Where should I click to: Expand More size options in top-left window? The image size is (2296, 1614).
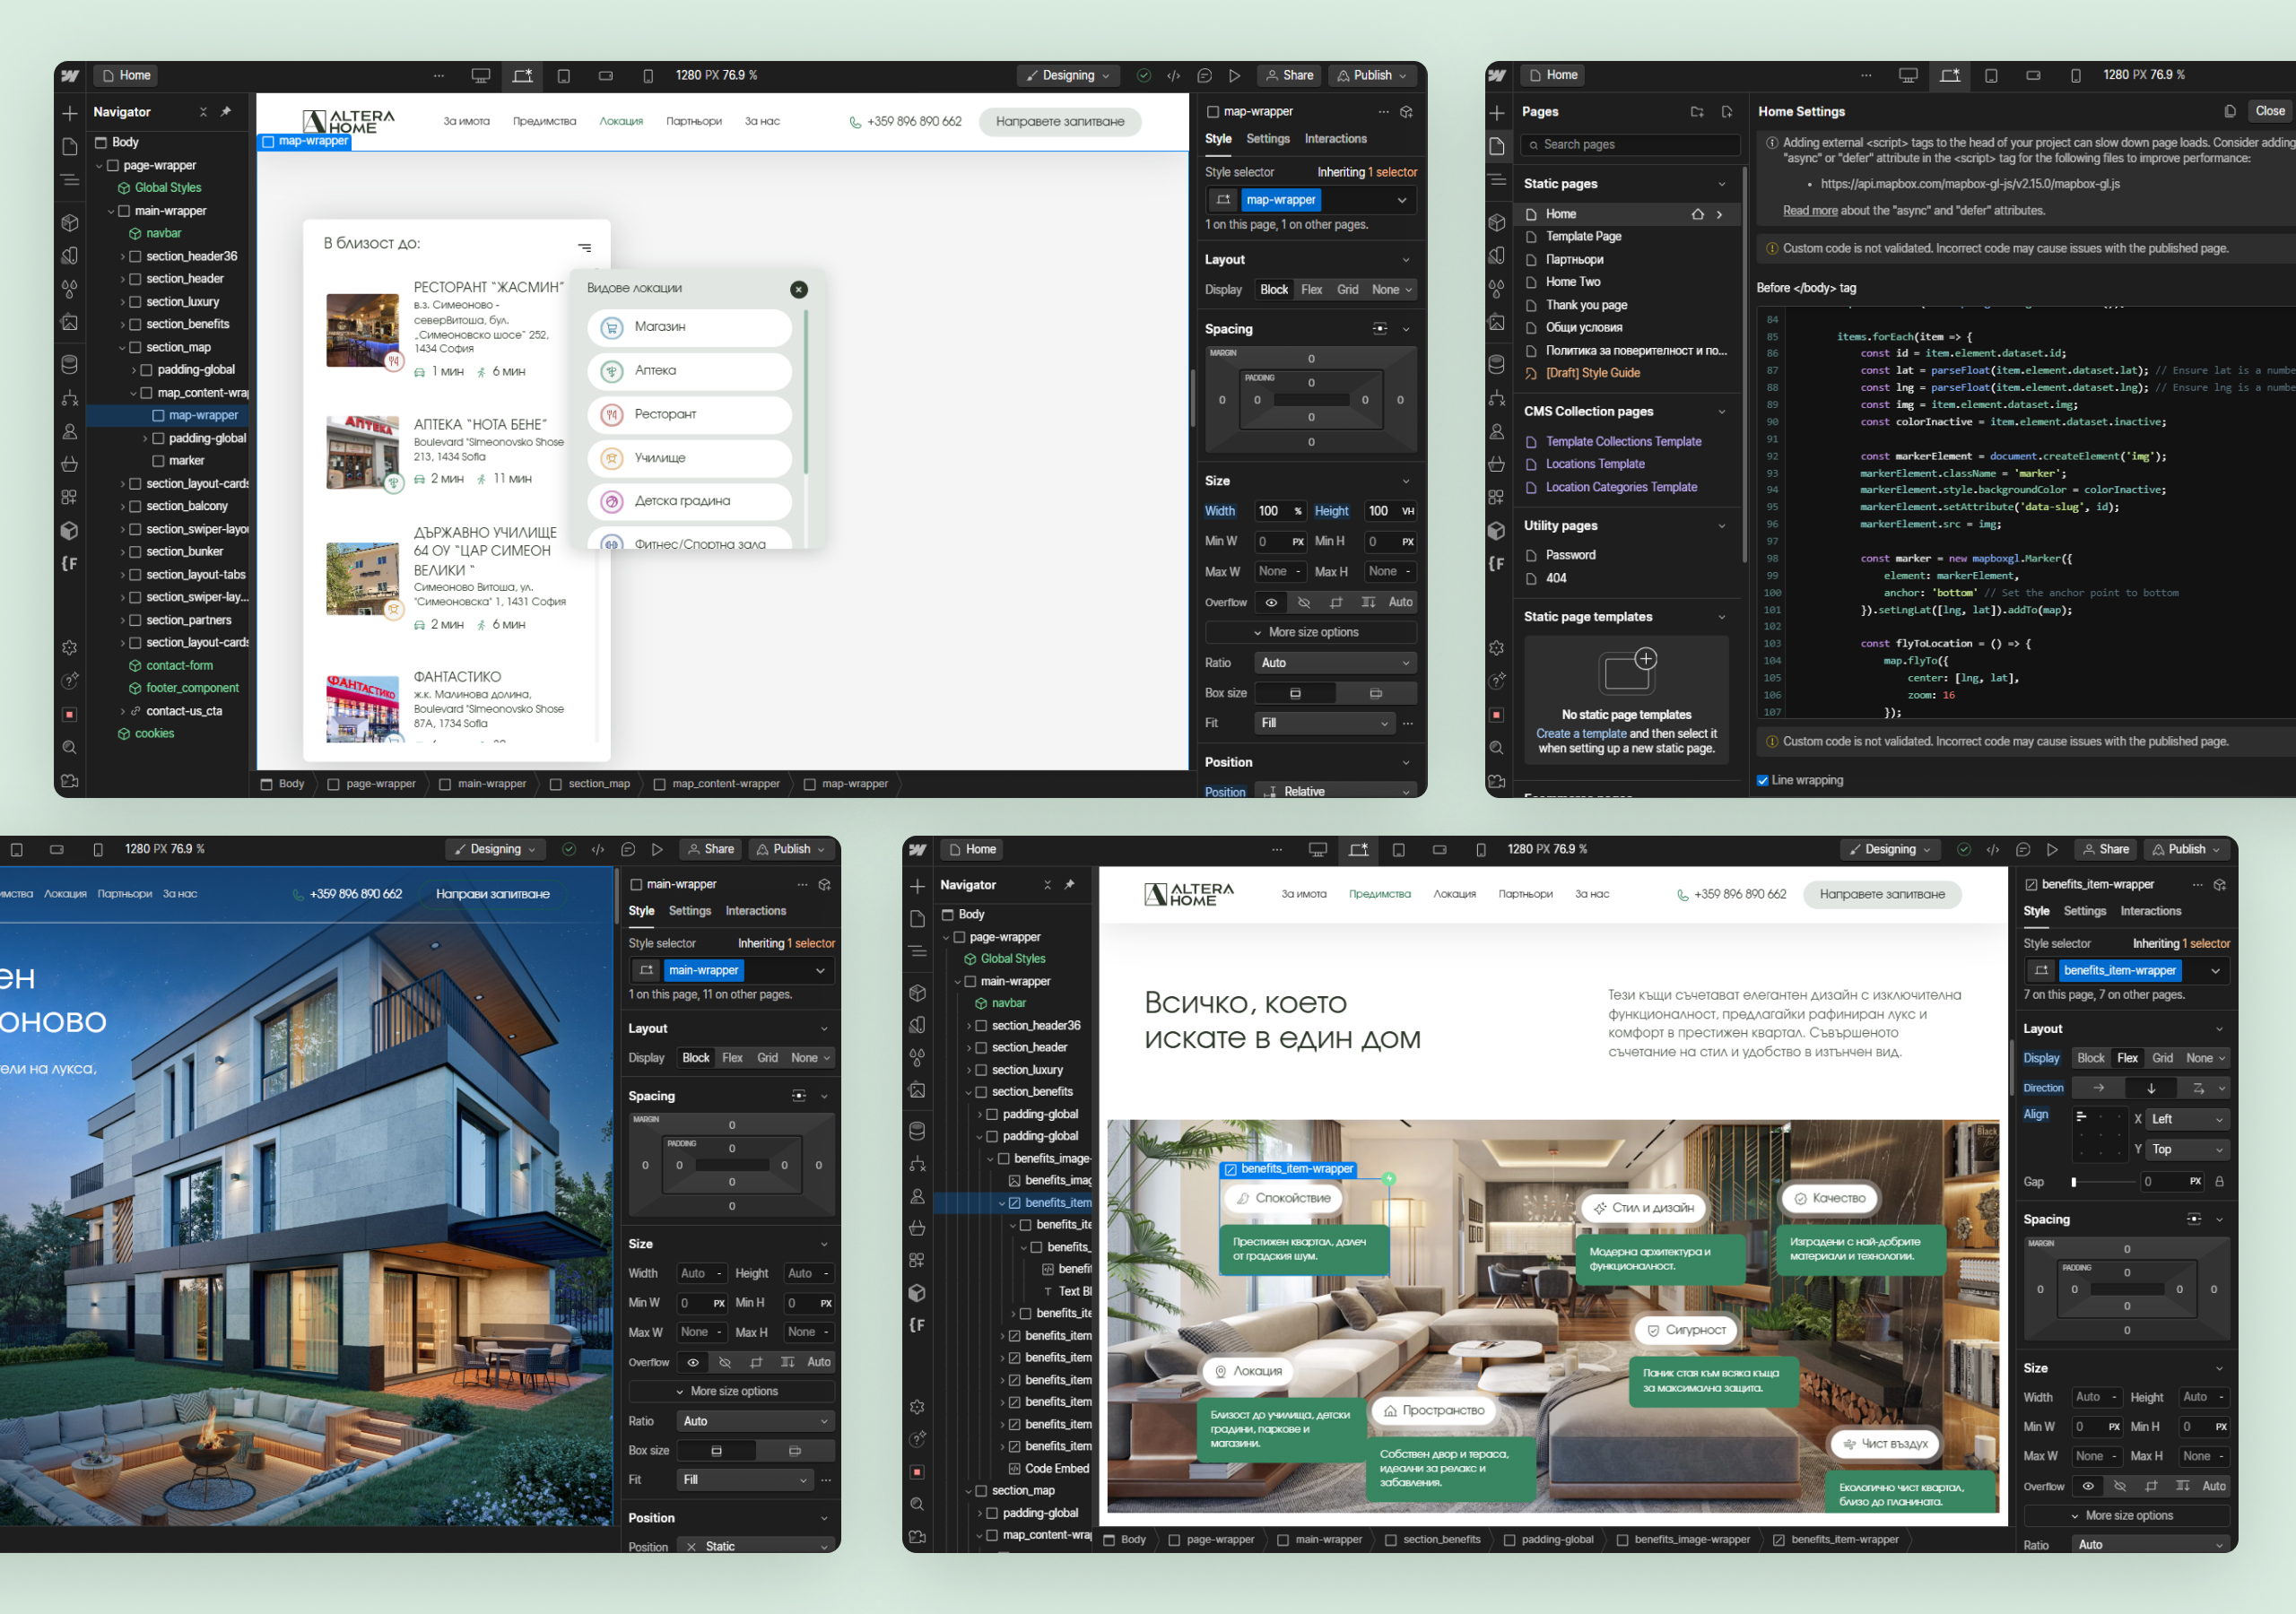(1310, 633)
